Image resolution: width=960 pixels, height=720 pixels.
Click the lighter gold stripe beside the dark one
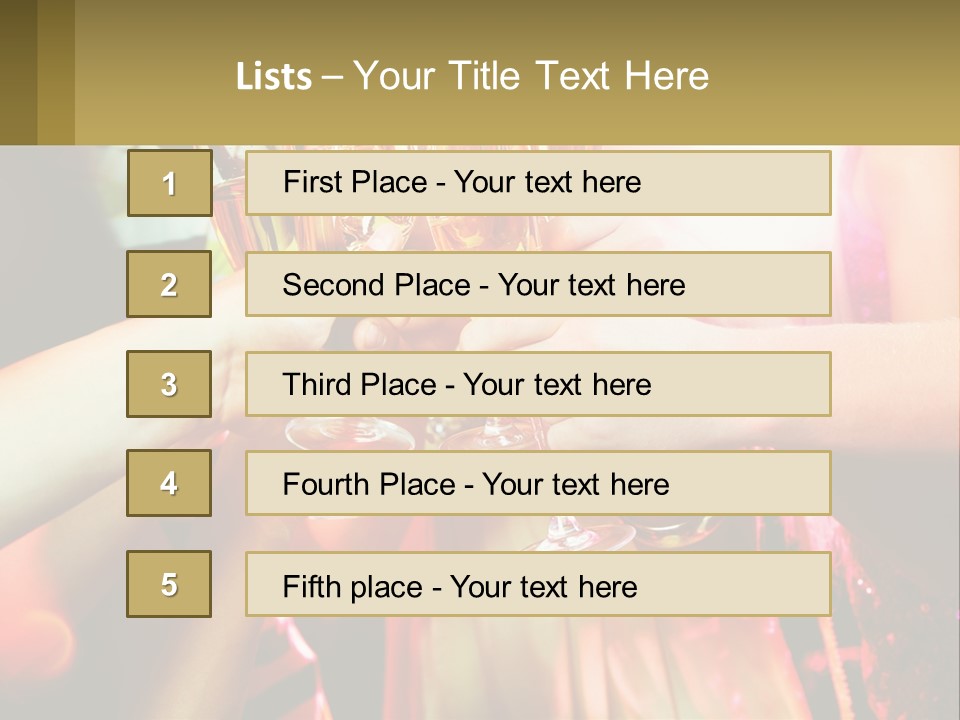pyautogui.click(x=56, y=72)
